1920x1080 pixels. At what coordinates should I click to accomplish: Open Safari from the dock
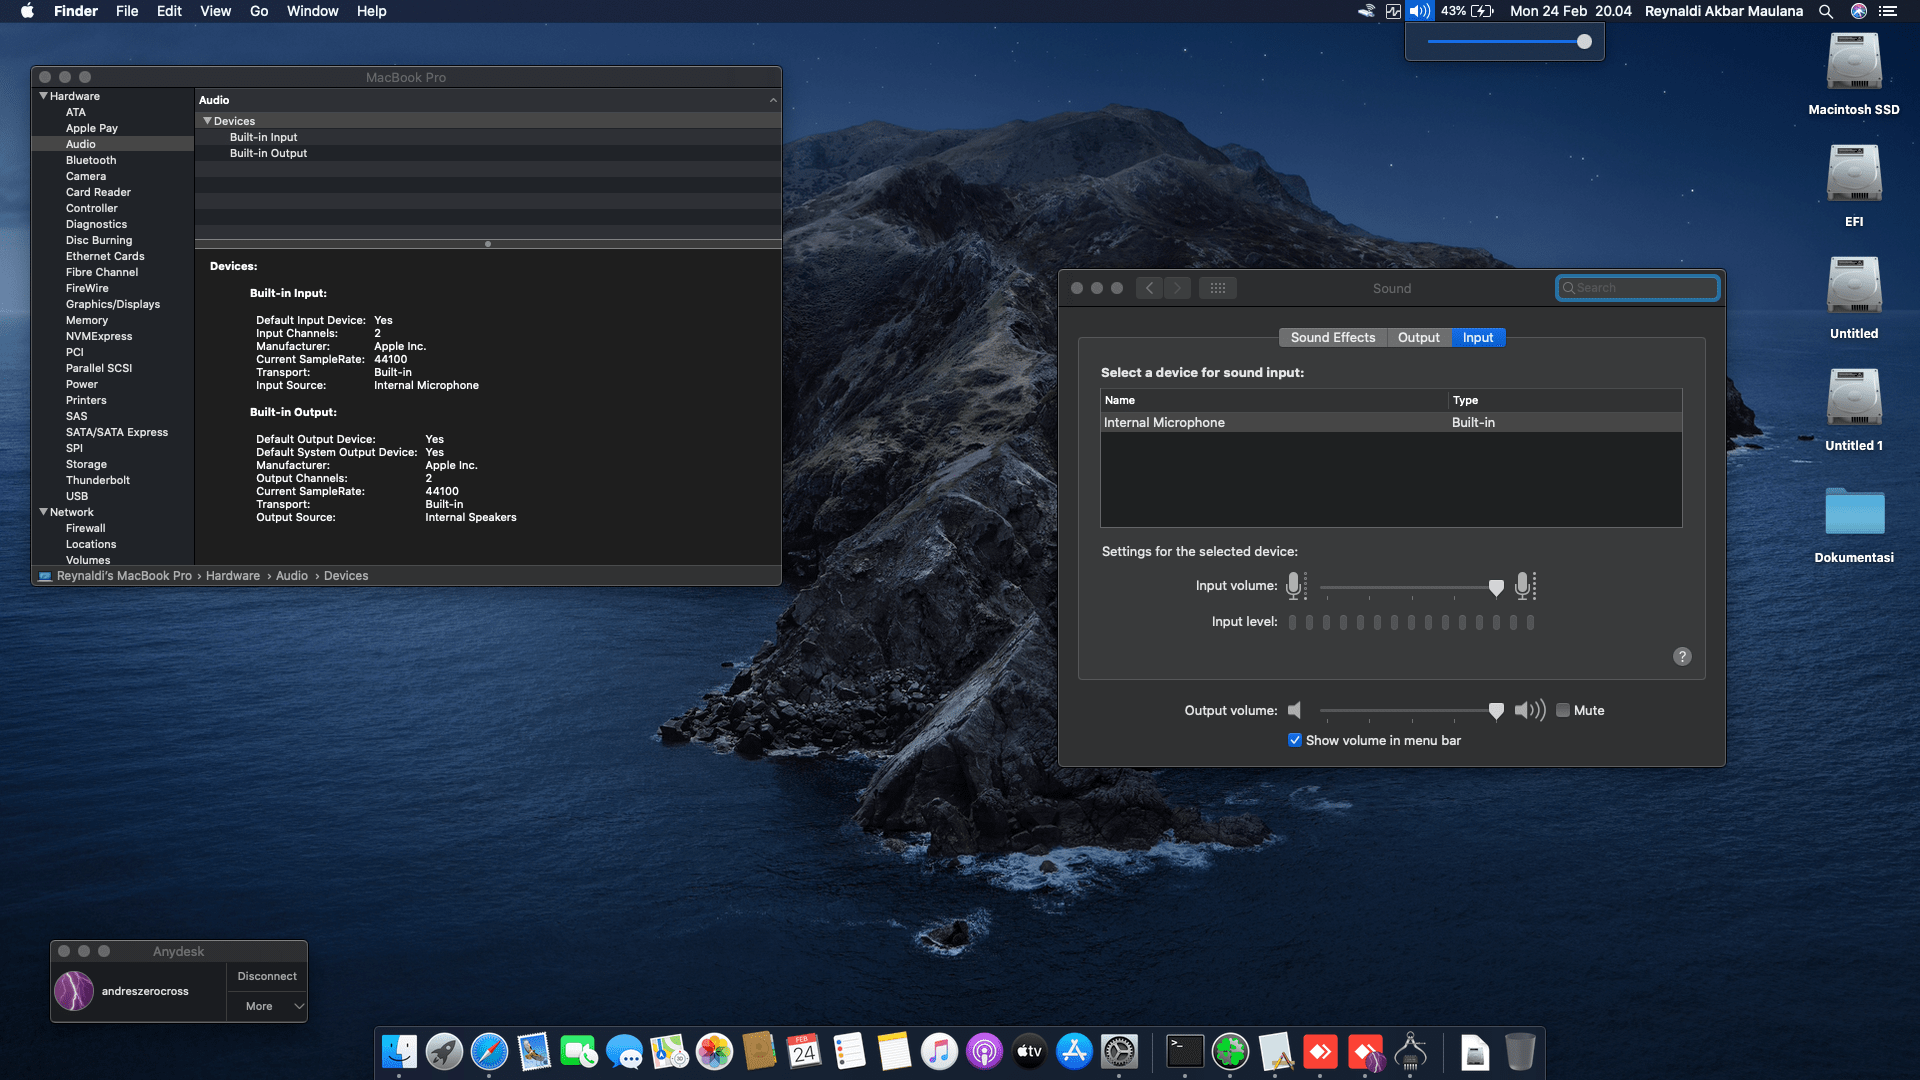point(489,1052)
